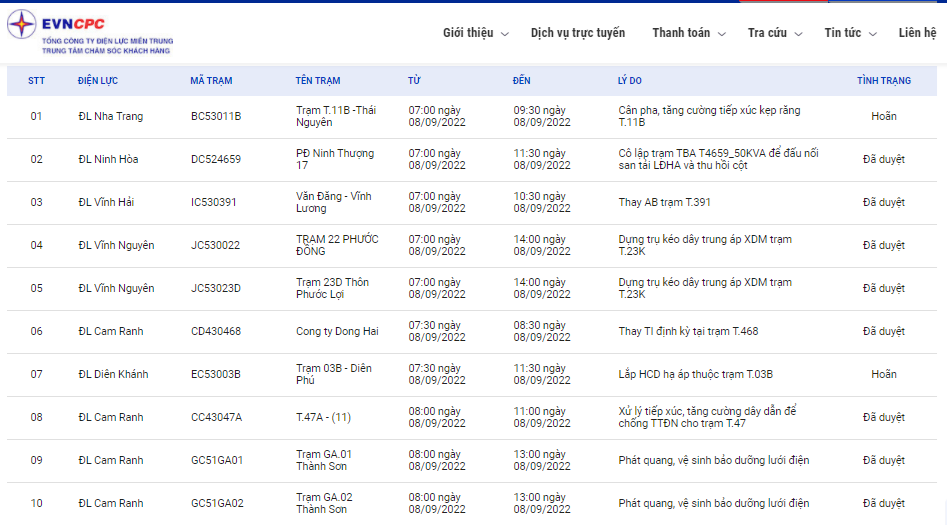Image resolution: width=947 pixels, height=525 pixels.
Task: Expand the Tra cứu menu
Action: pos(775,33)
